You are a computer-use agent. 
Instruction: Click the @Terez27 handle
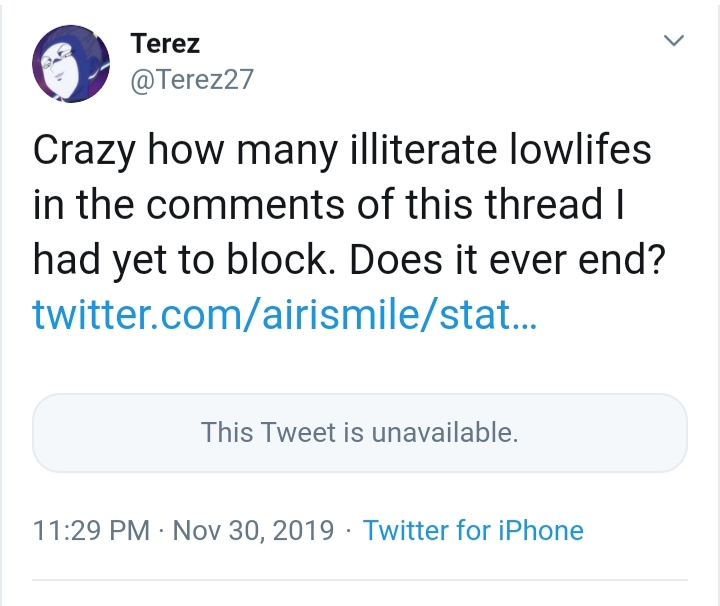pos(192,79)
